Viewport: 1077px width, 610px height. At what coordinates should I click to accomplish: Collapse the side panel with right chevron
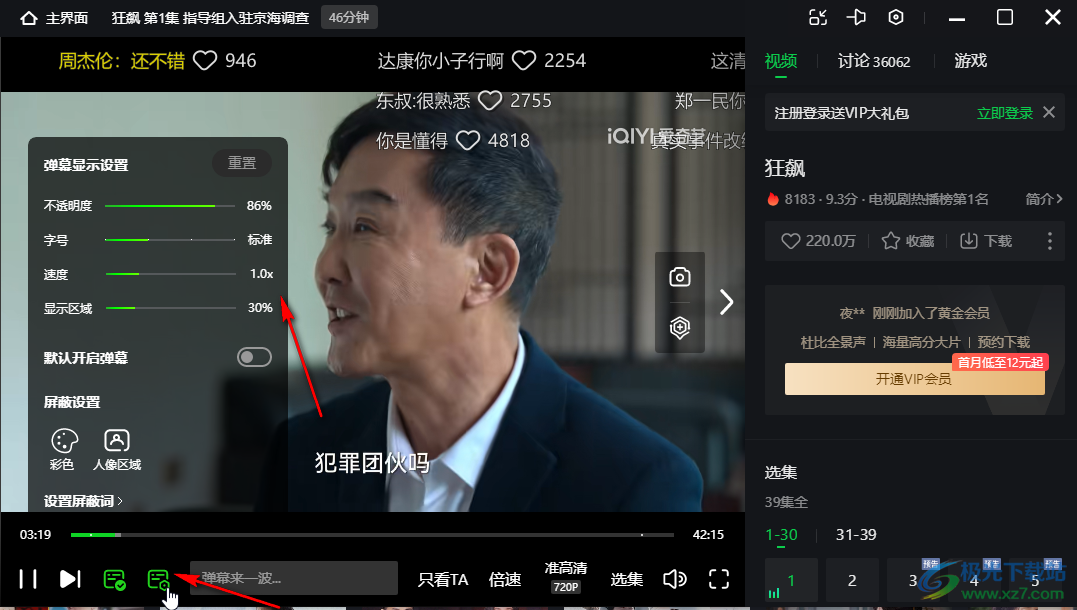[727, 302]
